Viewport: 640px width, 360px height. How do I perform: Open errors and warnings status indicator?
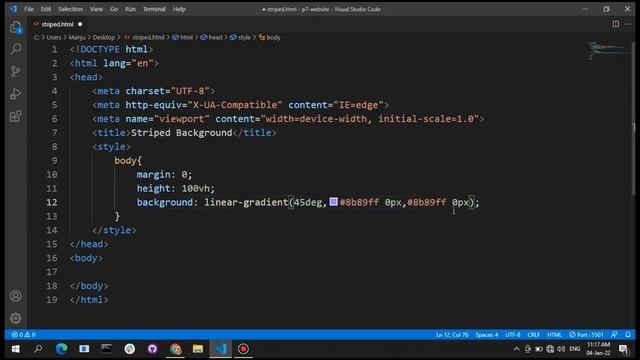[x=23, y=335]
